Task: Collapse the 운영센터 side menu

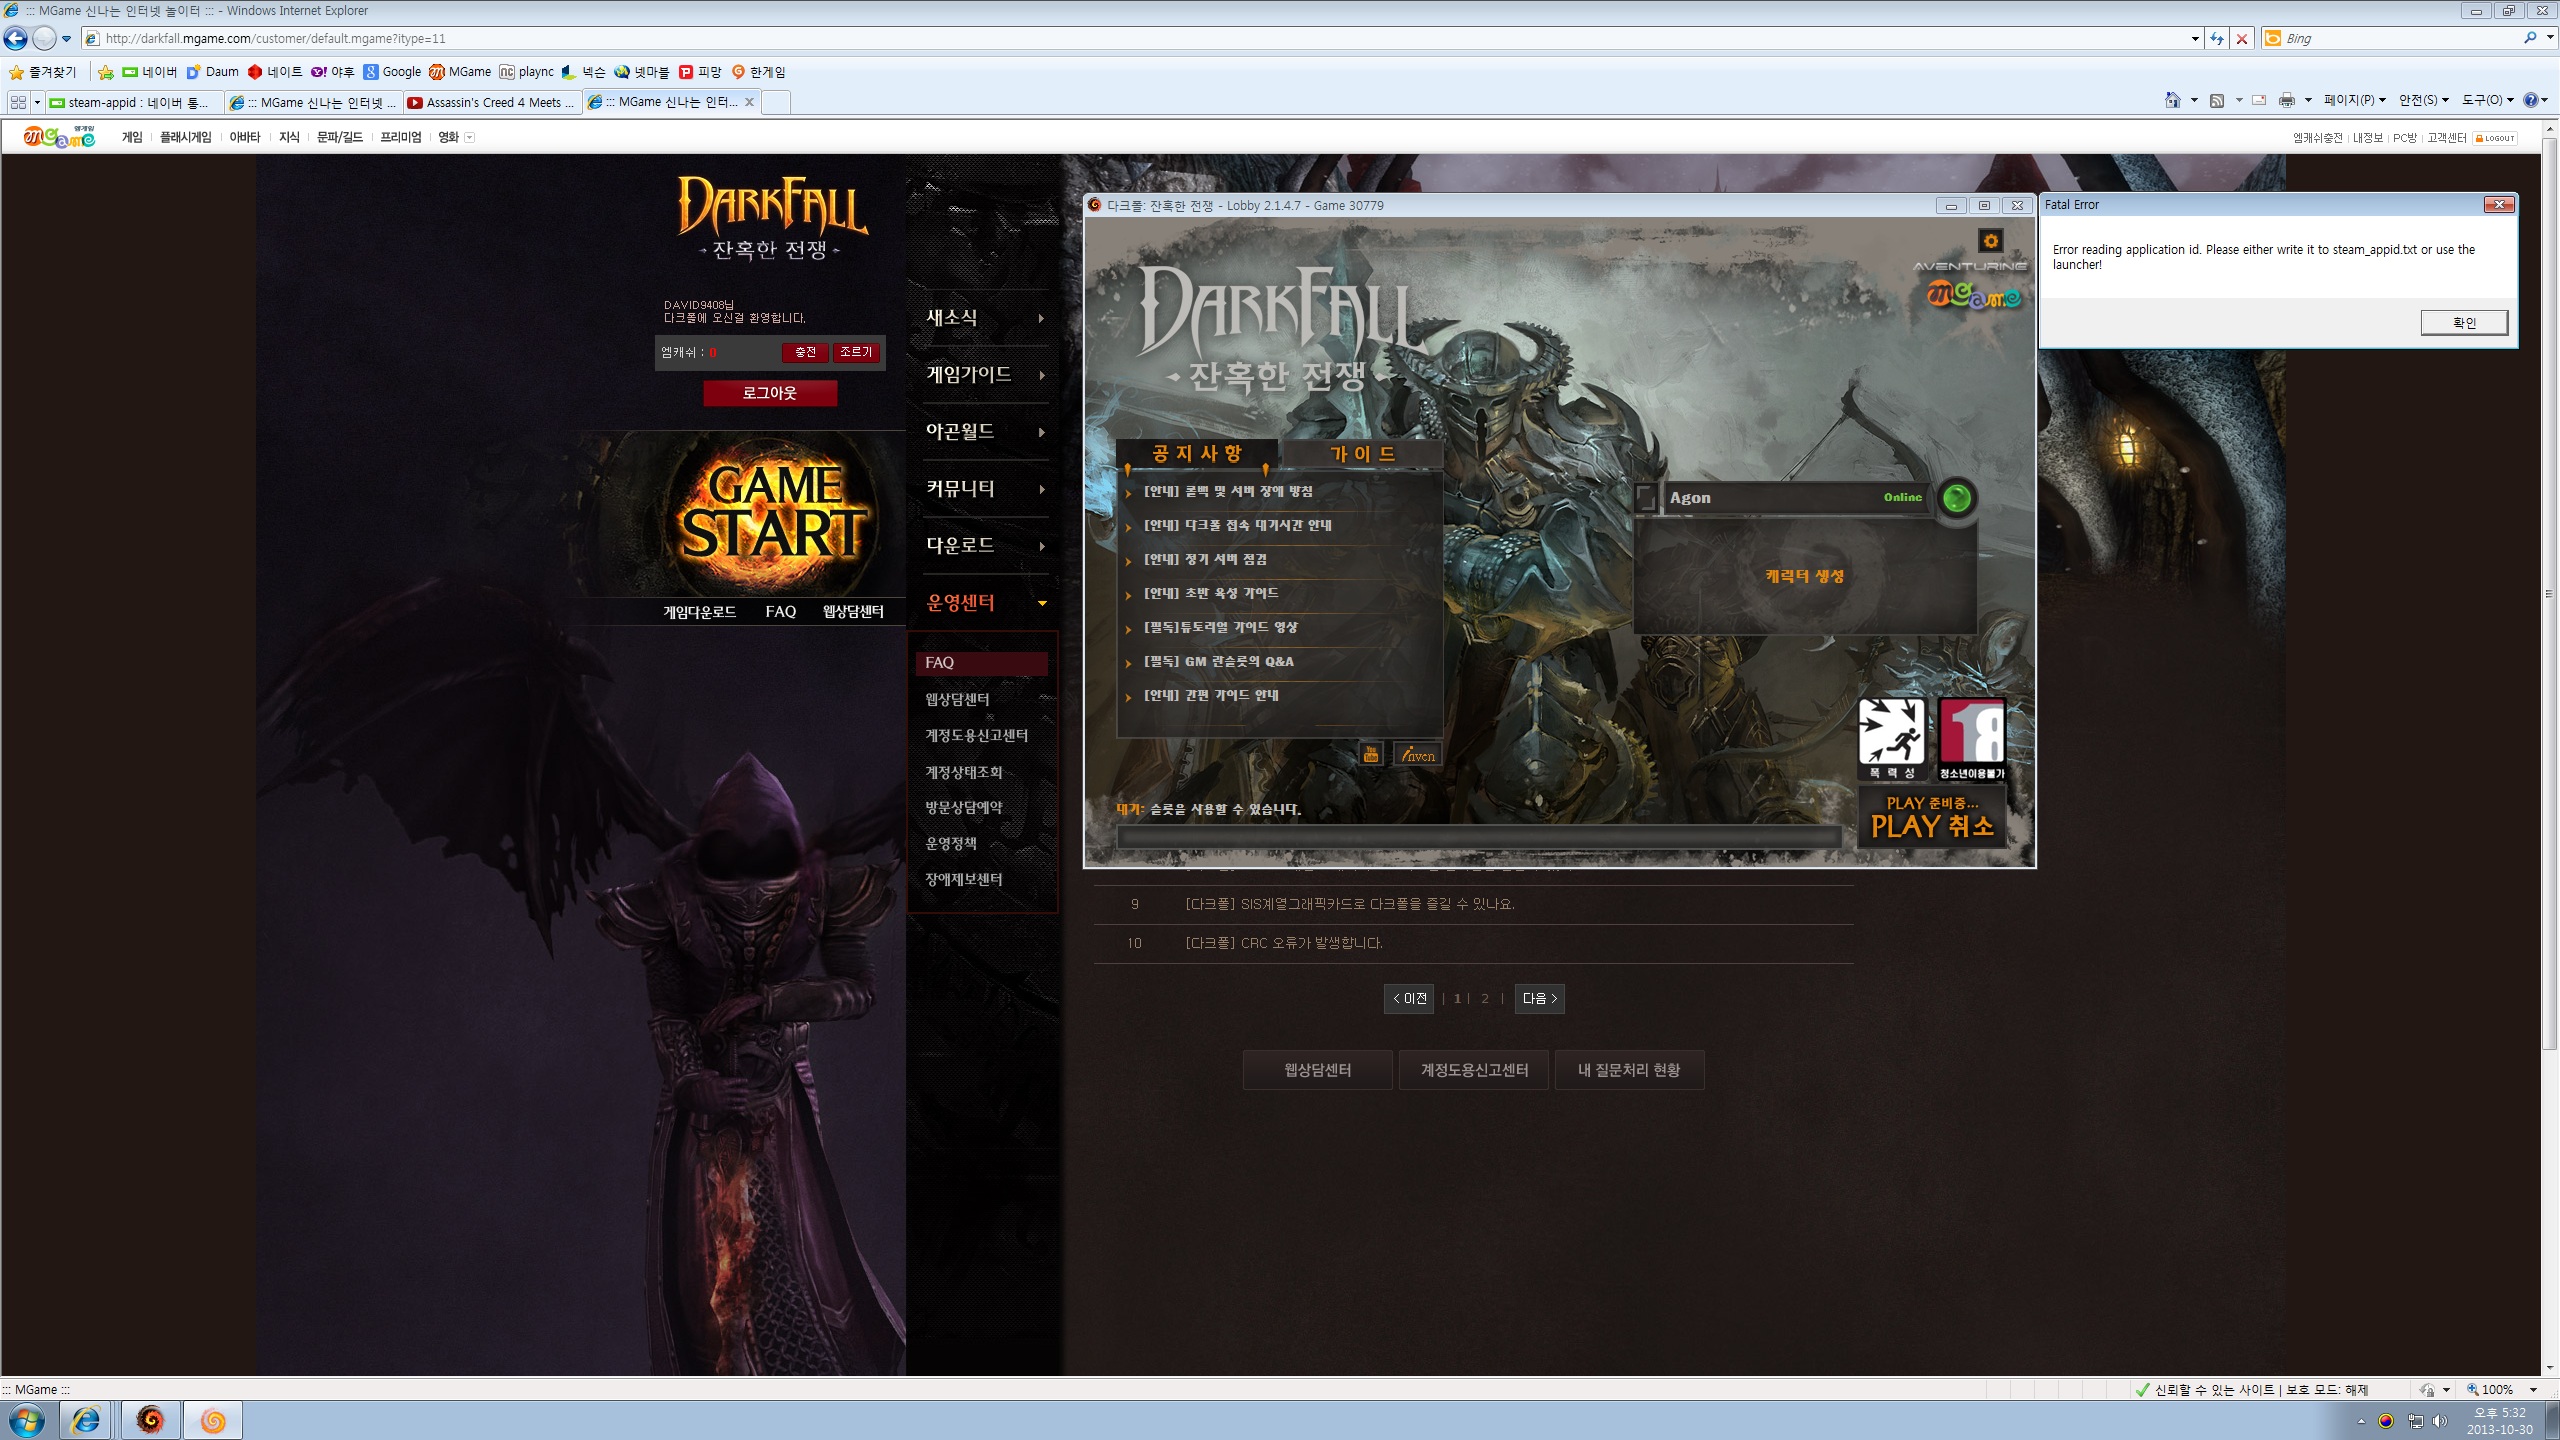Action: click(986, 603)
